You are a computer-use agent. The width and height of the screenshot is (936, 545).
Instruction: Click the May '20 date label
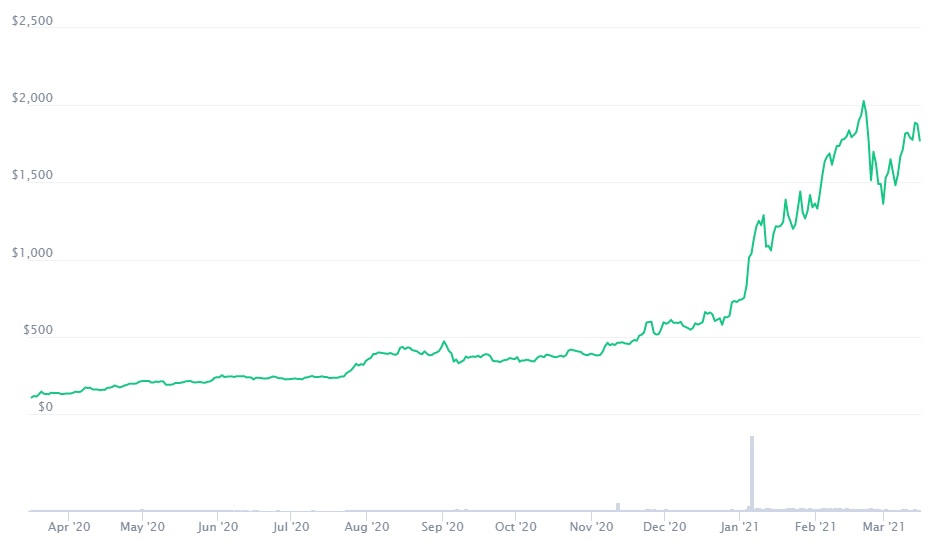(x=143, y=526)
